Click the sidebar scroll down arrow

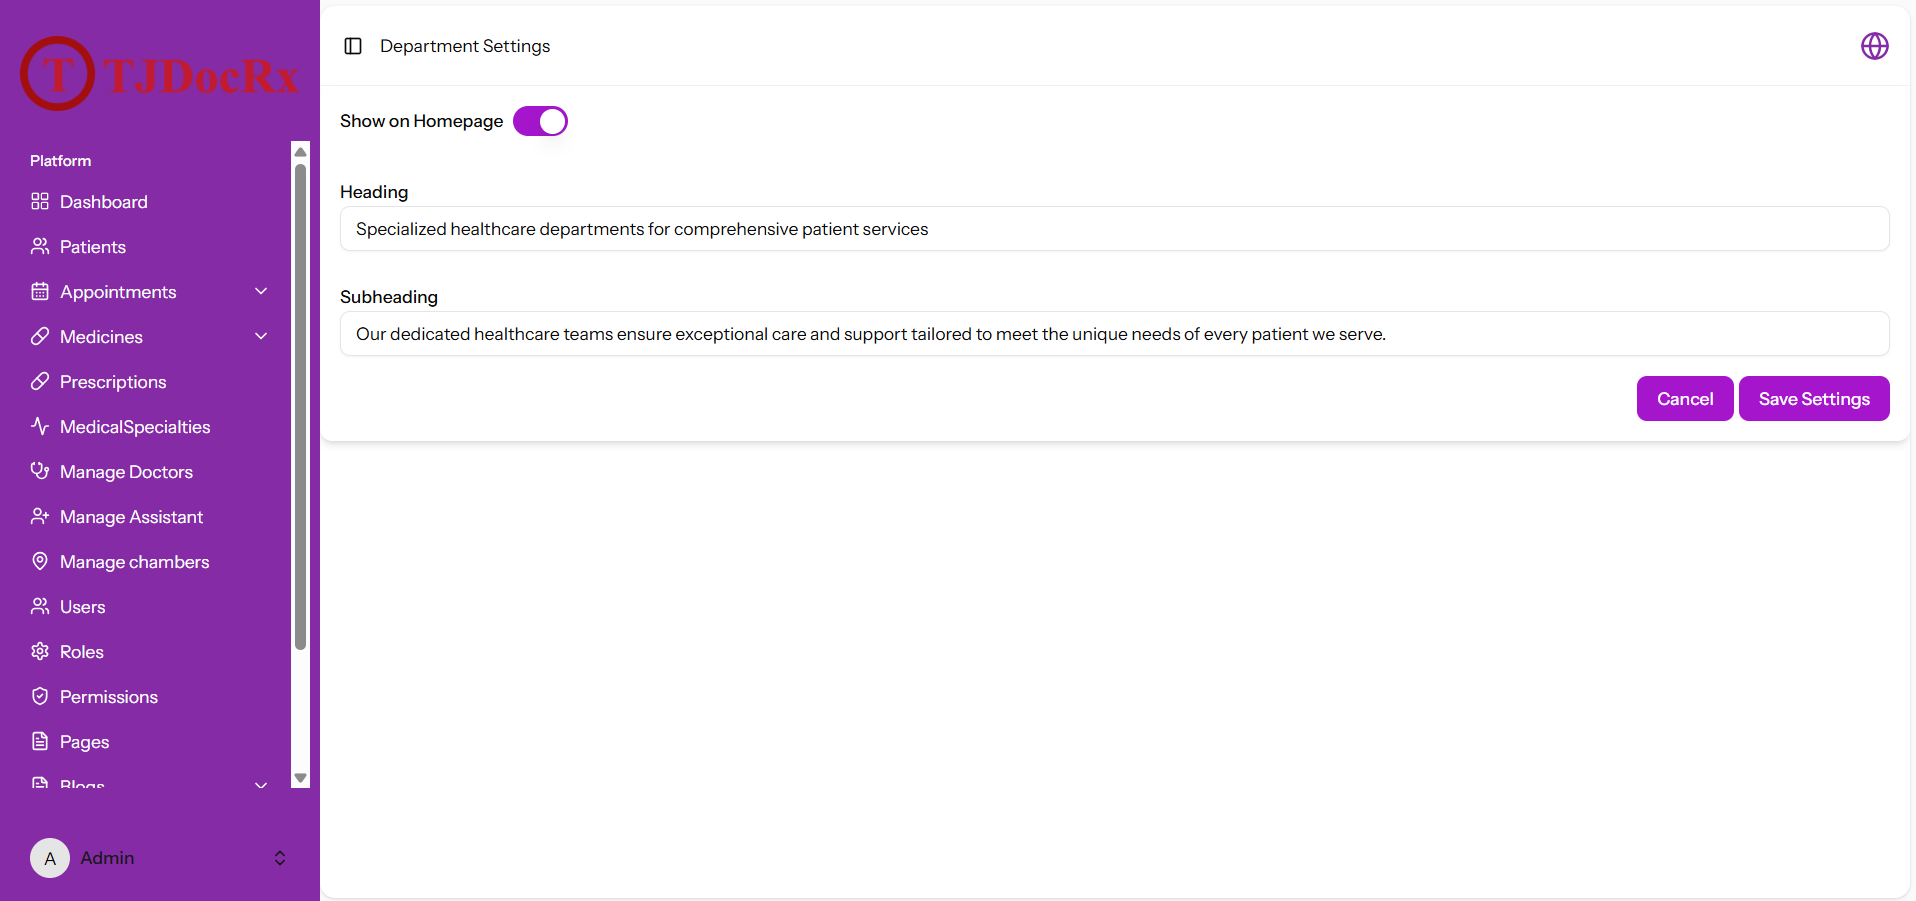300,778
